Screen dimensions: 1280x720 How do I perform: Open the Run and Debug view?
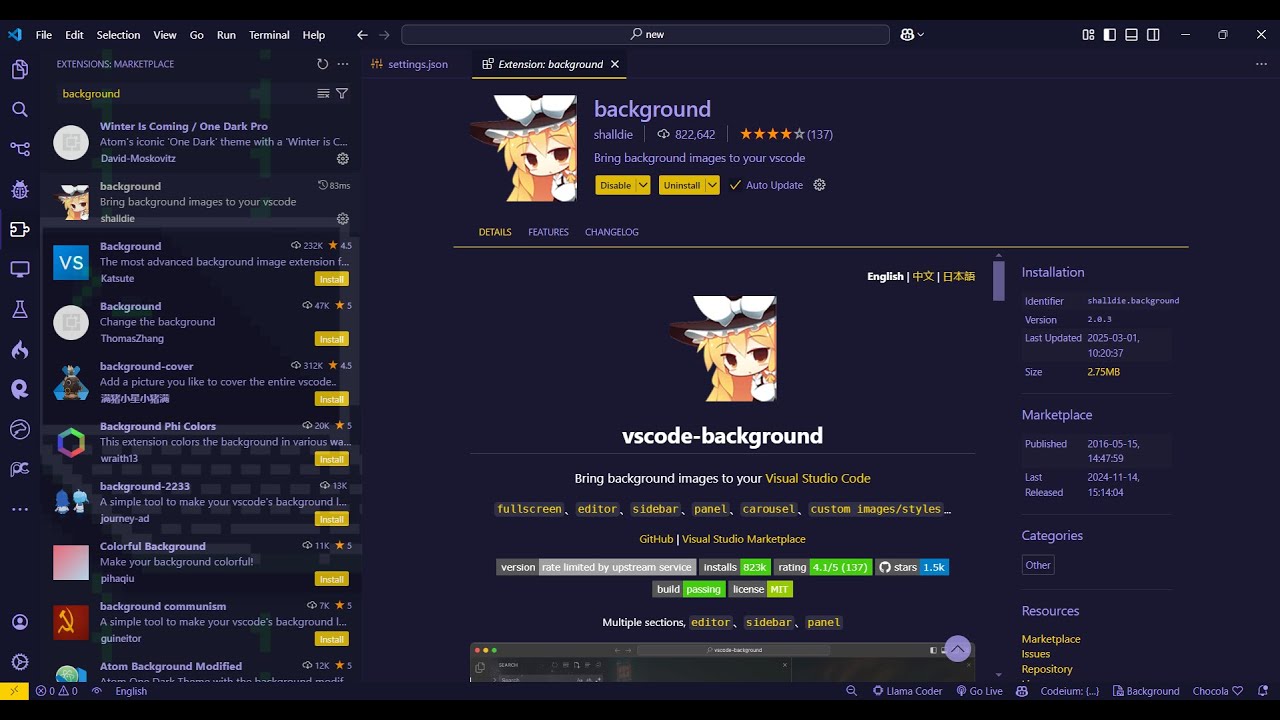tap(19, 190)
